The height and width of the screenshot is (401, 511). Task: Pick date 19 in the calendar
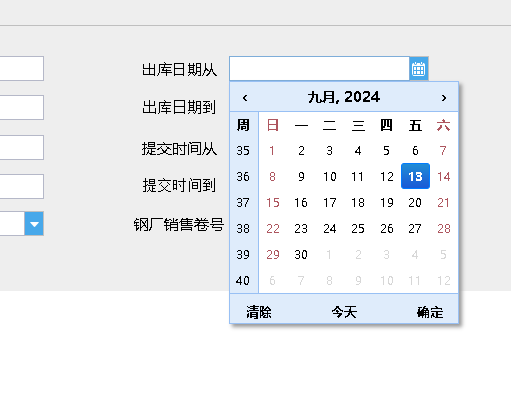[x=386, y=202]
